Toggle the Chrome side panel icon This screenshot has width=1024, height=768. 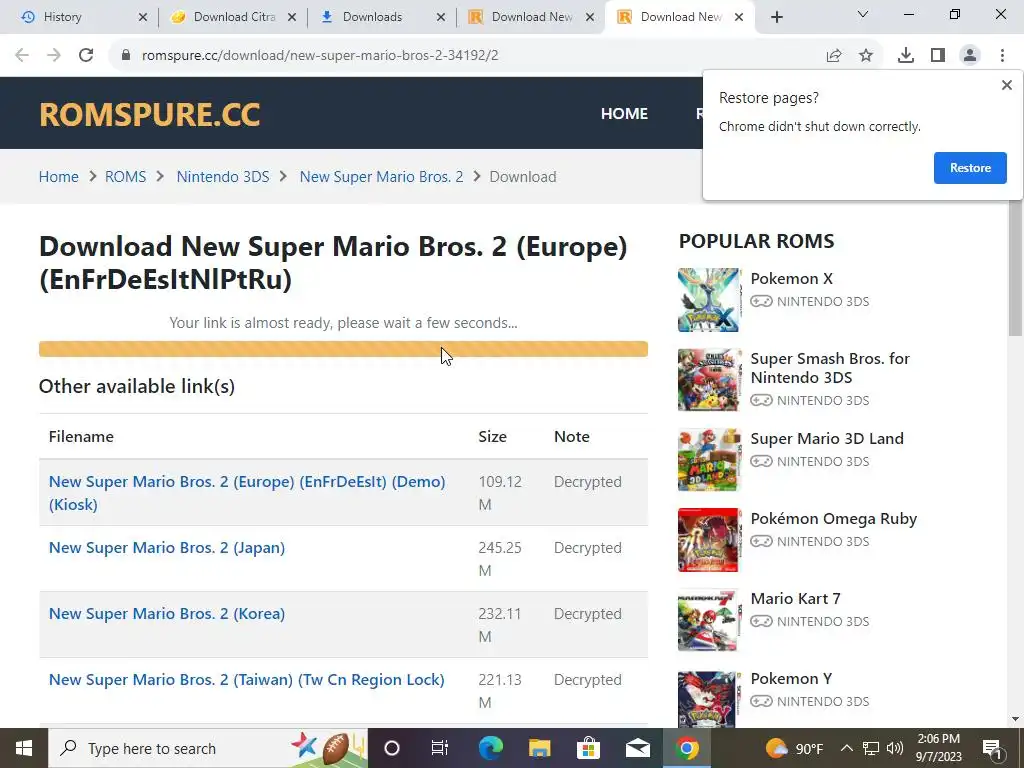coord(938,56)
